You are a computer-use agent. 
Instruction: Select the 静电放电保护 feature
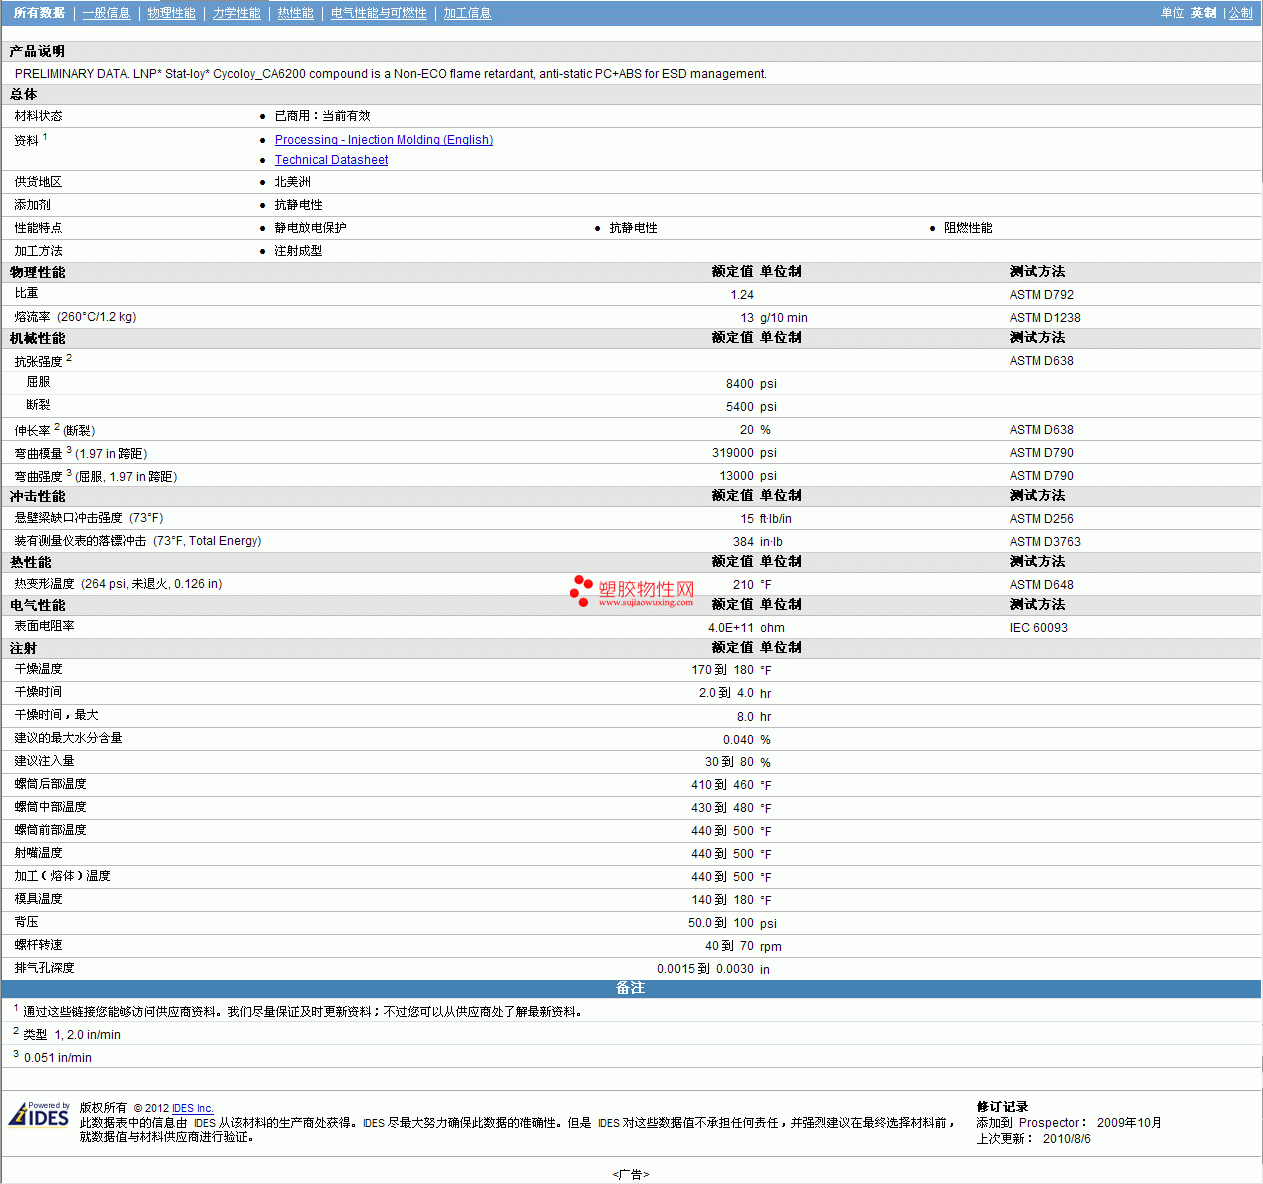(310, 228)
